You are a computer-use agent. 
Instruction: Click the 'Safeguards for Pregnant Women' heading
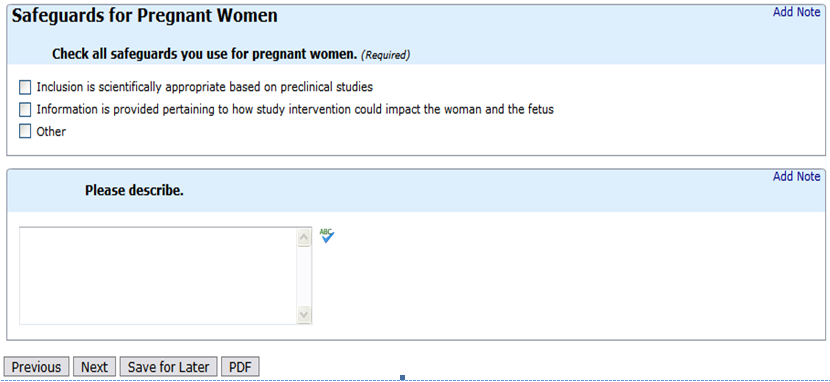(145, 16)
